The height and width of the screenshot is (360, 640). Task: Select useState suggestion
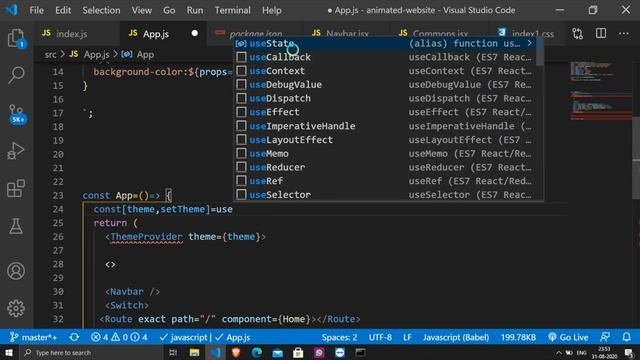385,43
